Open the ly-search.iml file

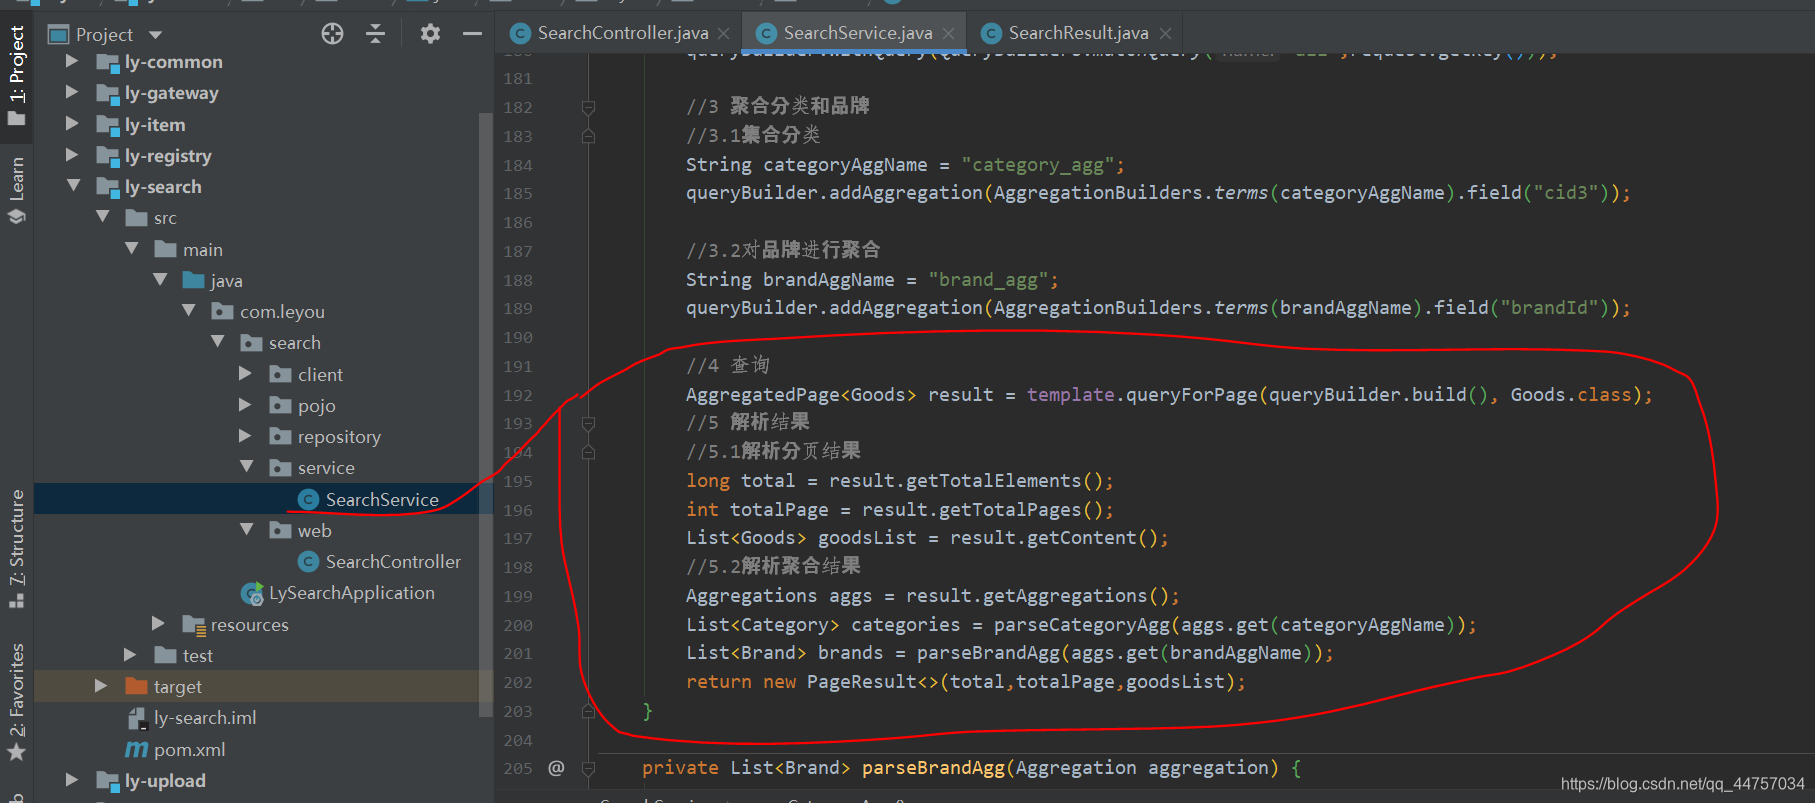click(205, 718)
